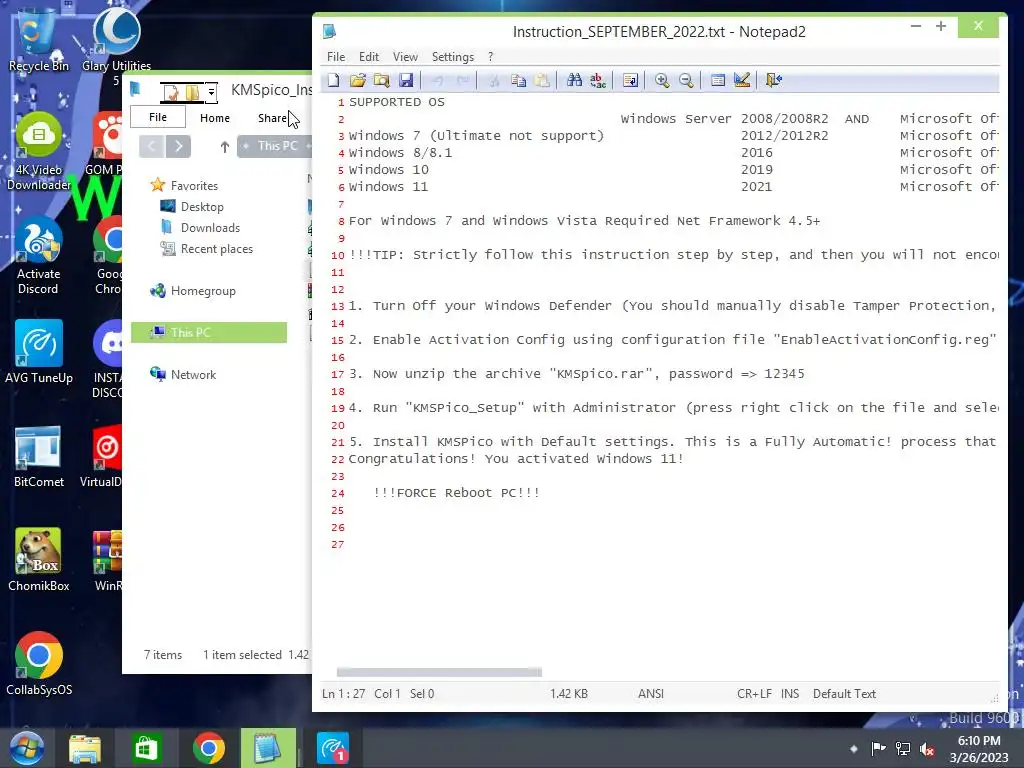
Task: Switch to Share tab in Explorer window
Action: click(x=272, y=118)
